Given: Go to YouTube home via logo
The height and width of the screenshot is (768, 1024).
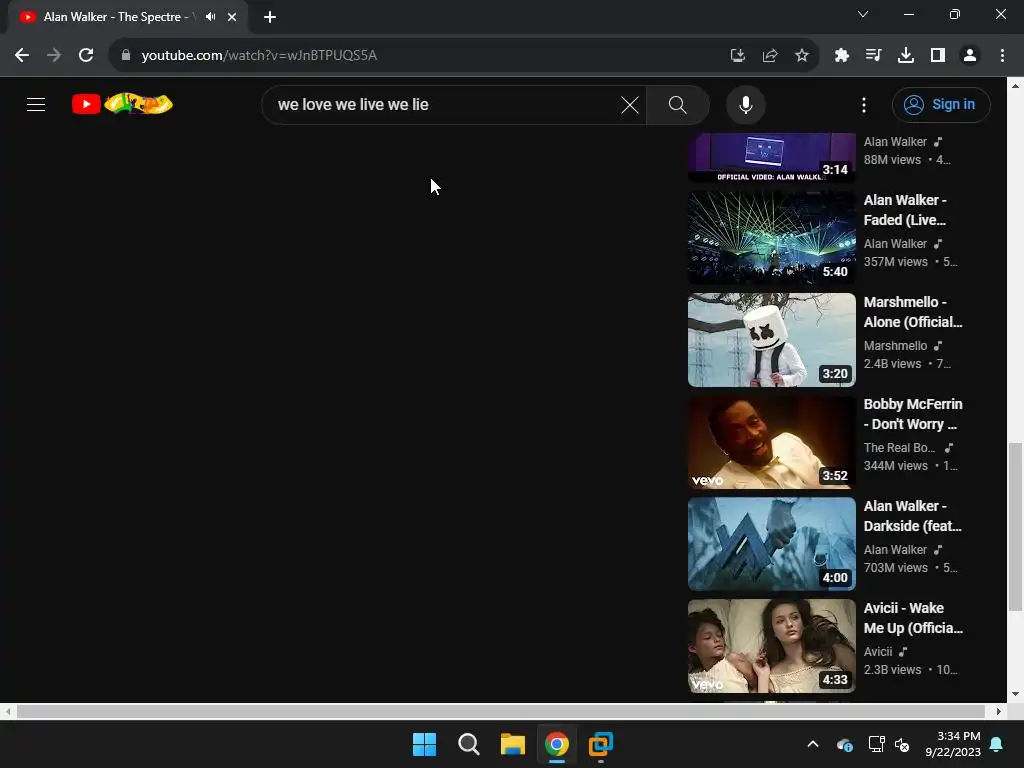Looking at the screenshot, I should pos(122,104).
